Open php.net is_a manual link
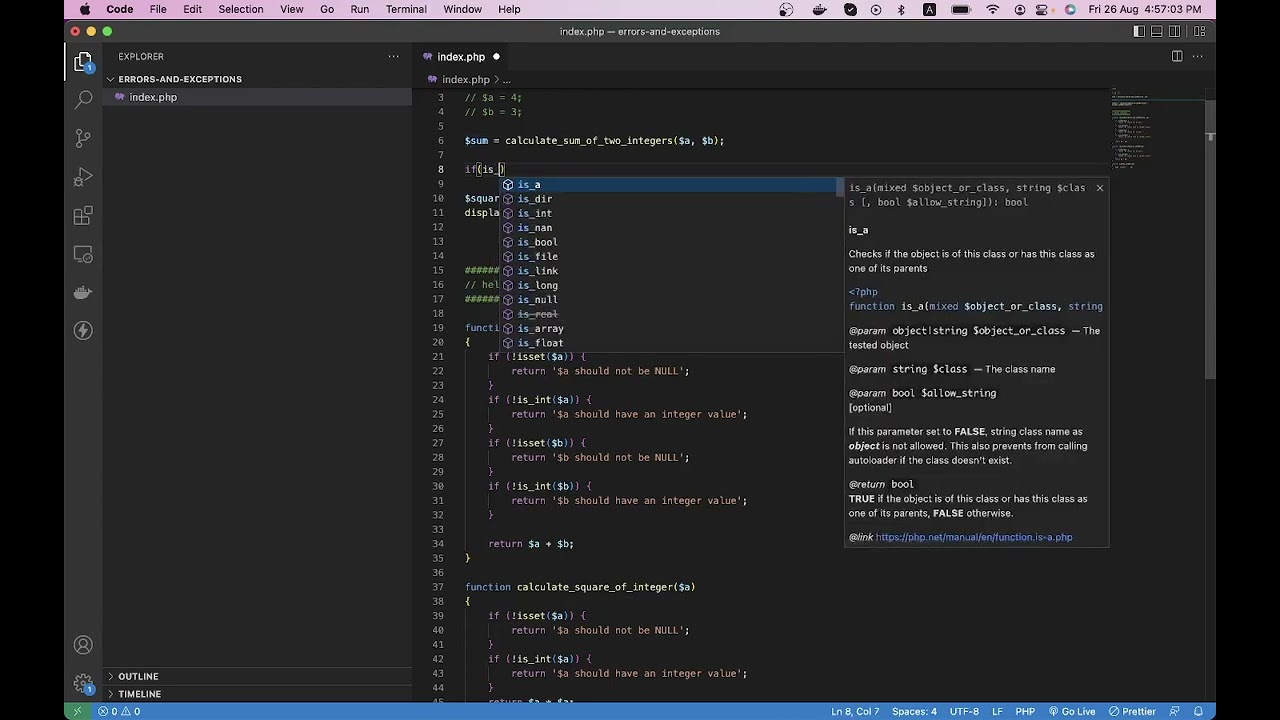 (x=974, y=537)
